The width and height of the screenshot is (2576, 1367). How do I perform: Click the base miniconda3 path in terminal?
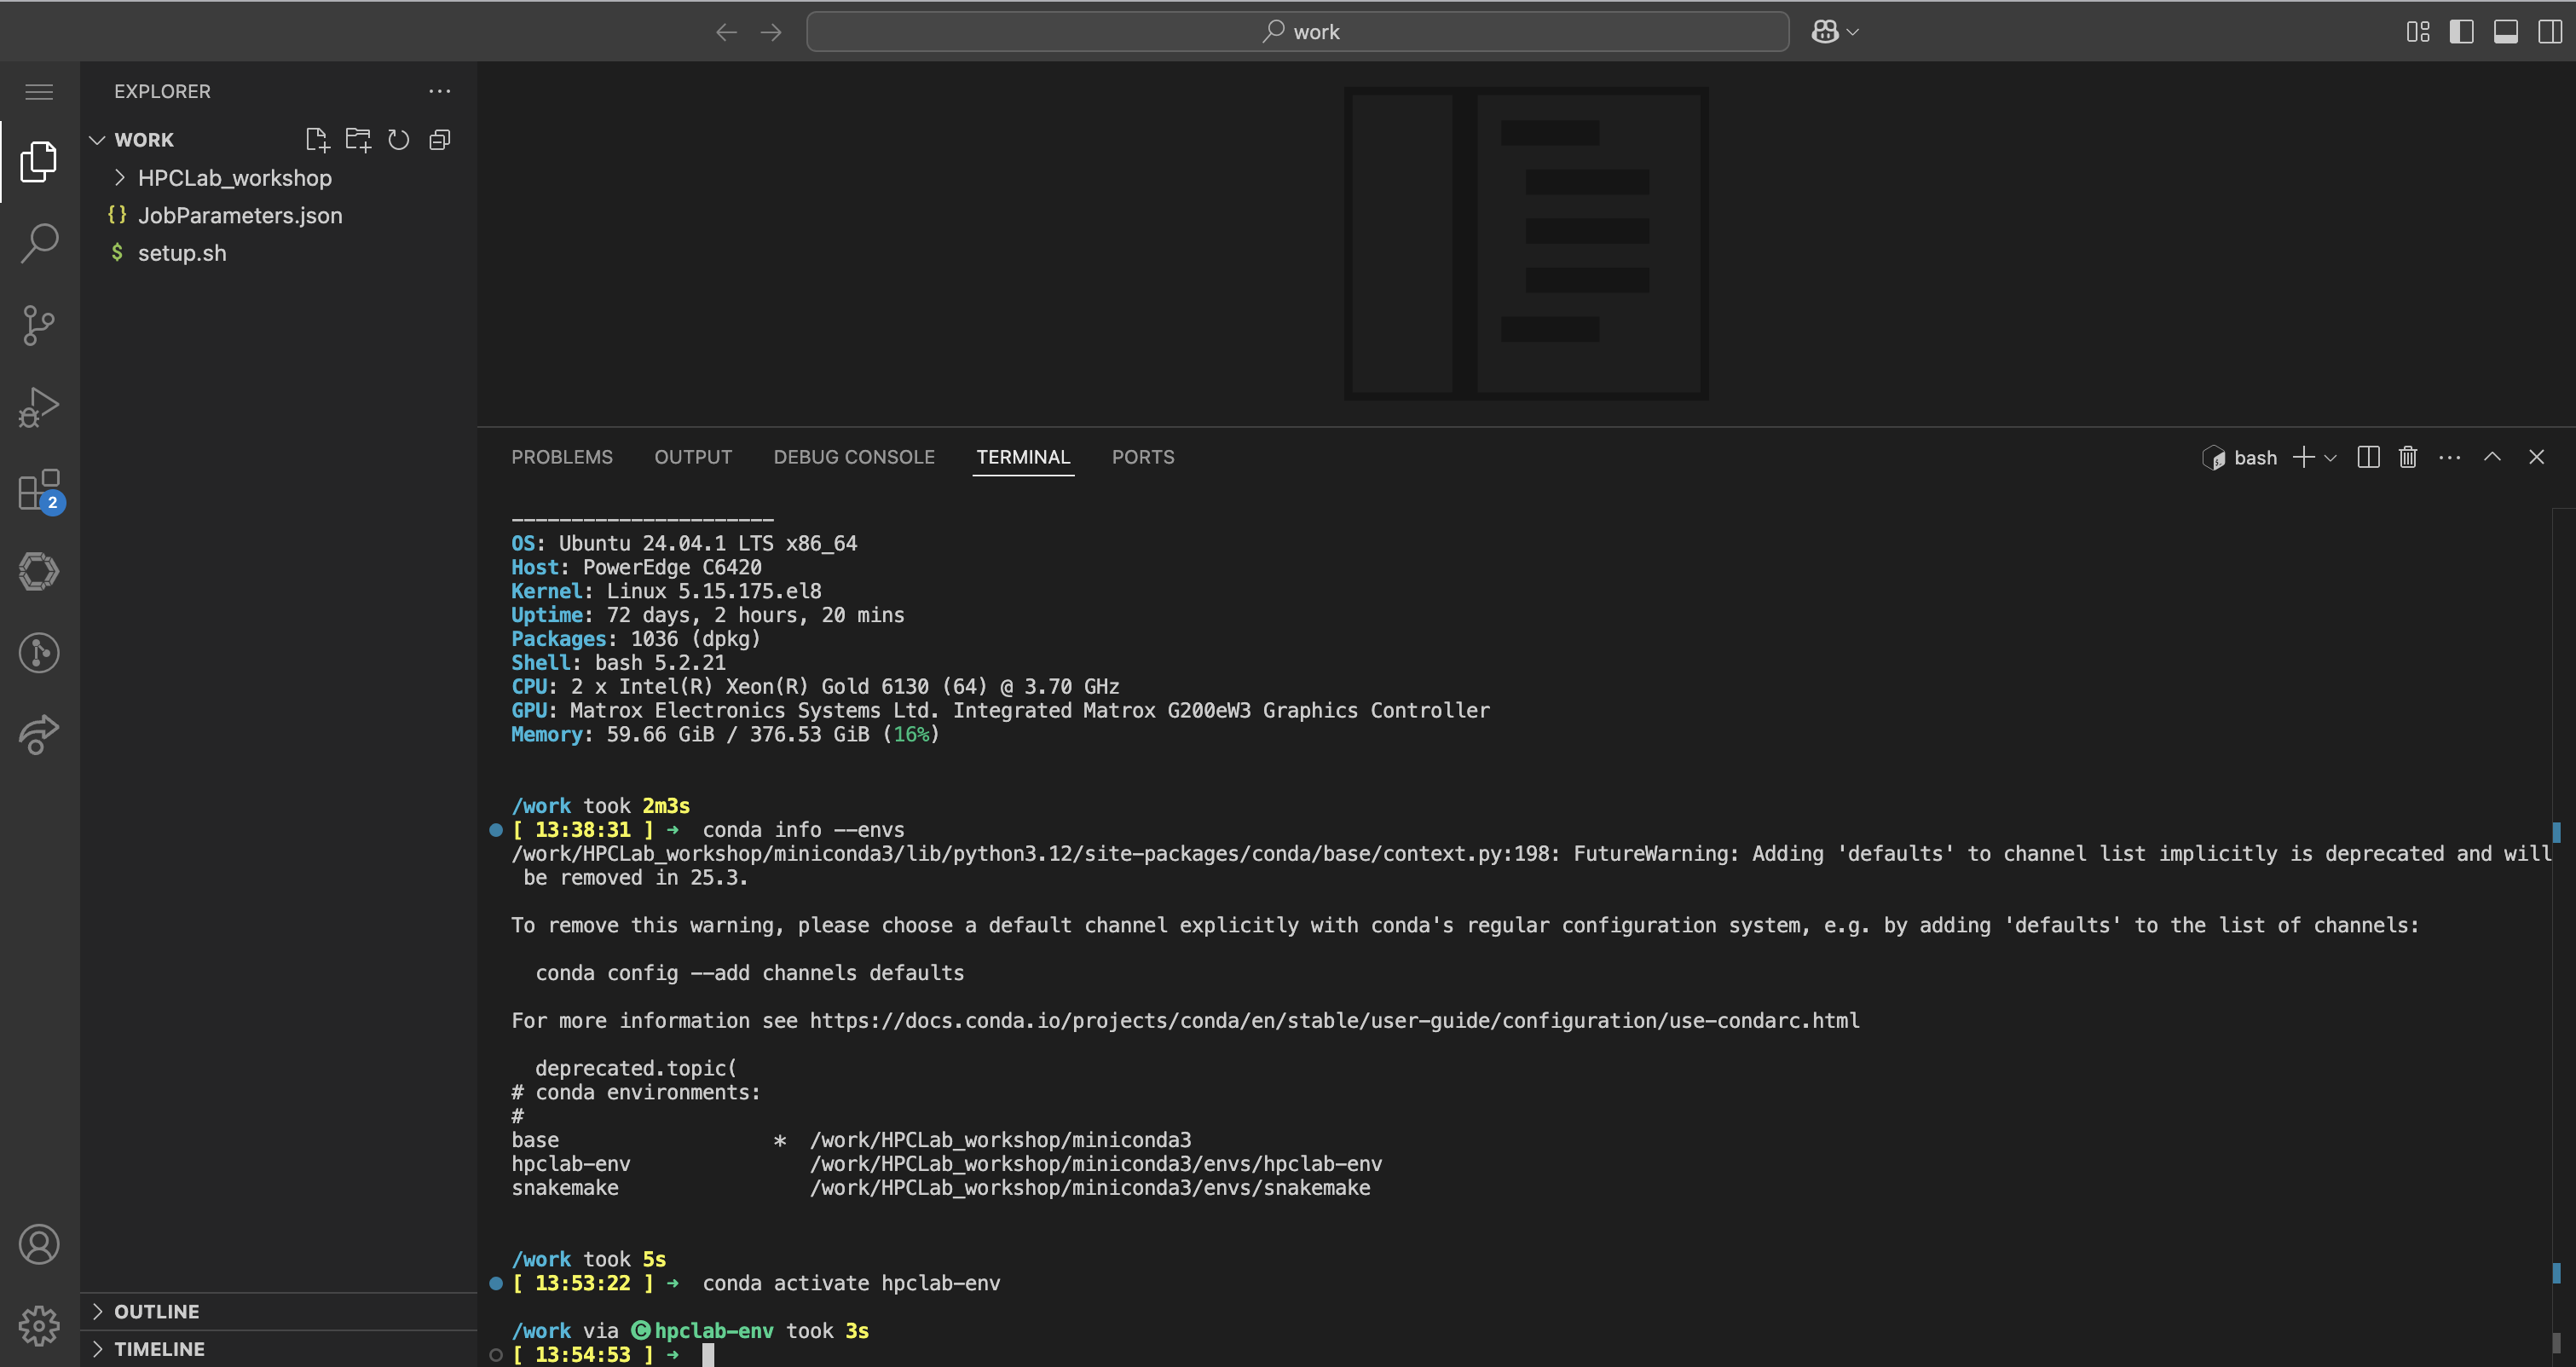tap(1000, 1140)
